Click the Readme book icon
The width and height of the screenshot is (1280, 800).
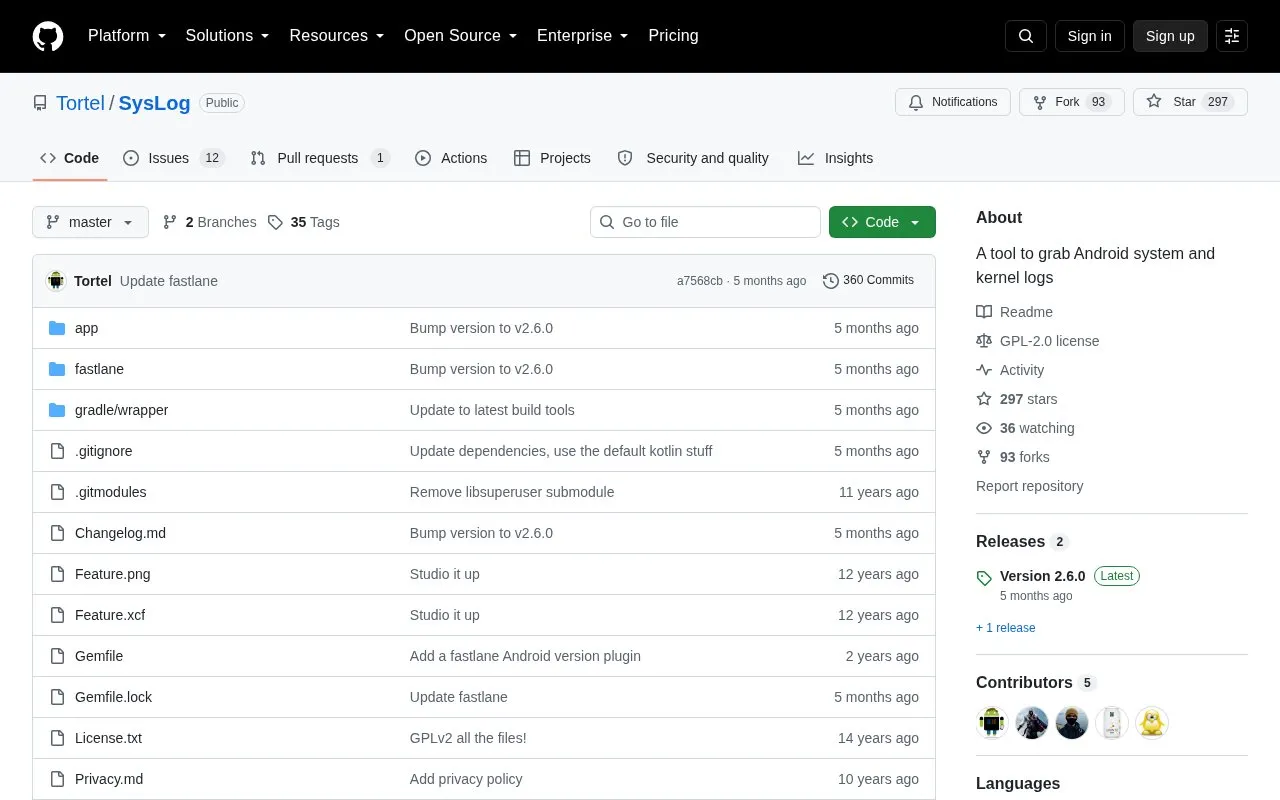pyautogui.click(x=984, y=312)
